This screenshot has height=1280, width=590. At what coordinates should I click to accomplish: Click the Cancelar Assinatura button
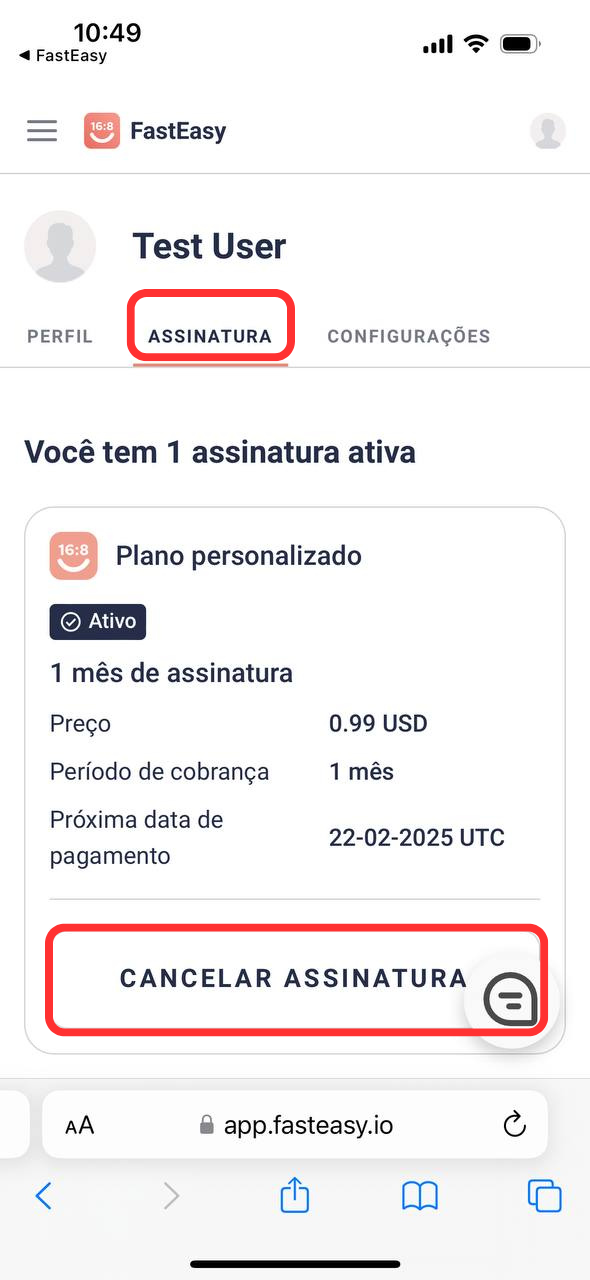click(294, 978)
